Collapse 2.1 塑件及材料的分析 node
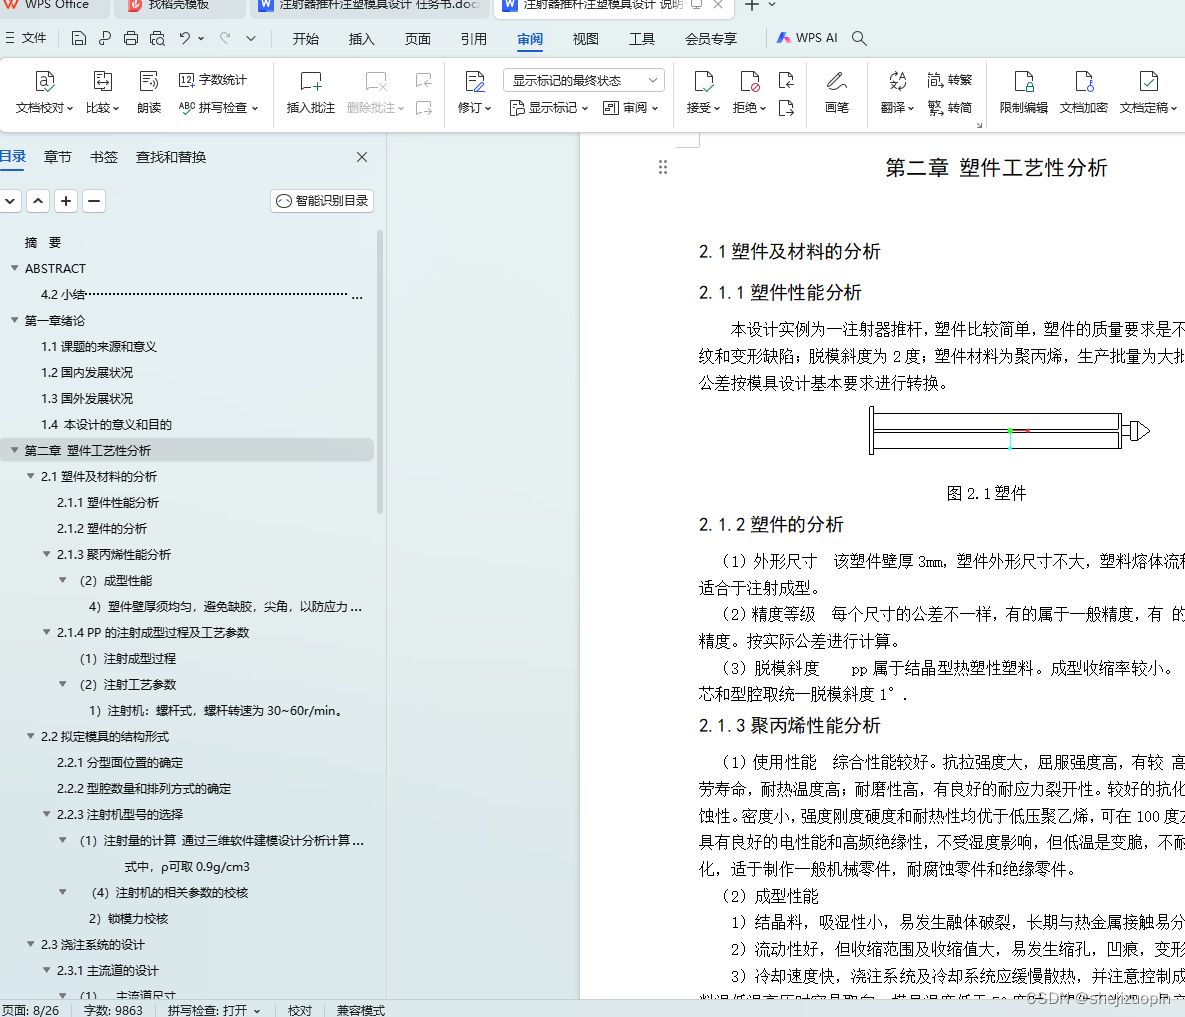 click(x=30, y=476)
